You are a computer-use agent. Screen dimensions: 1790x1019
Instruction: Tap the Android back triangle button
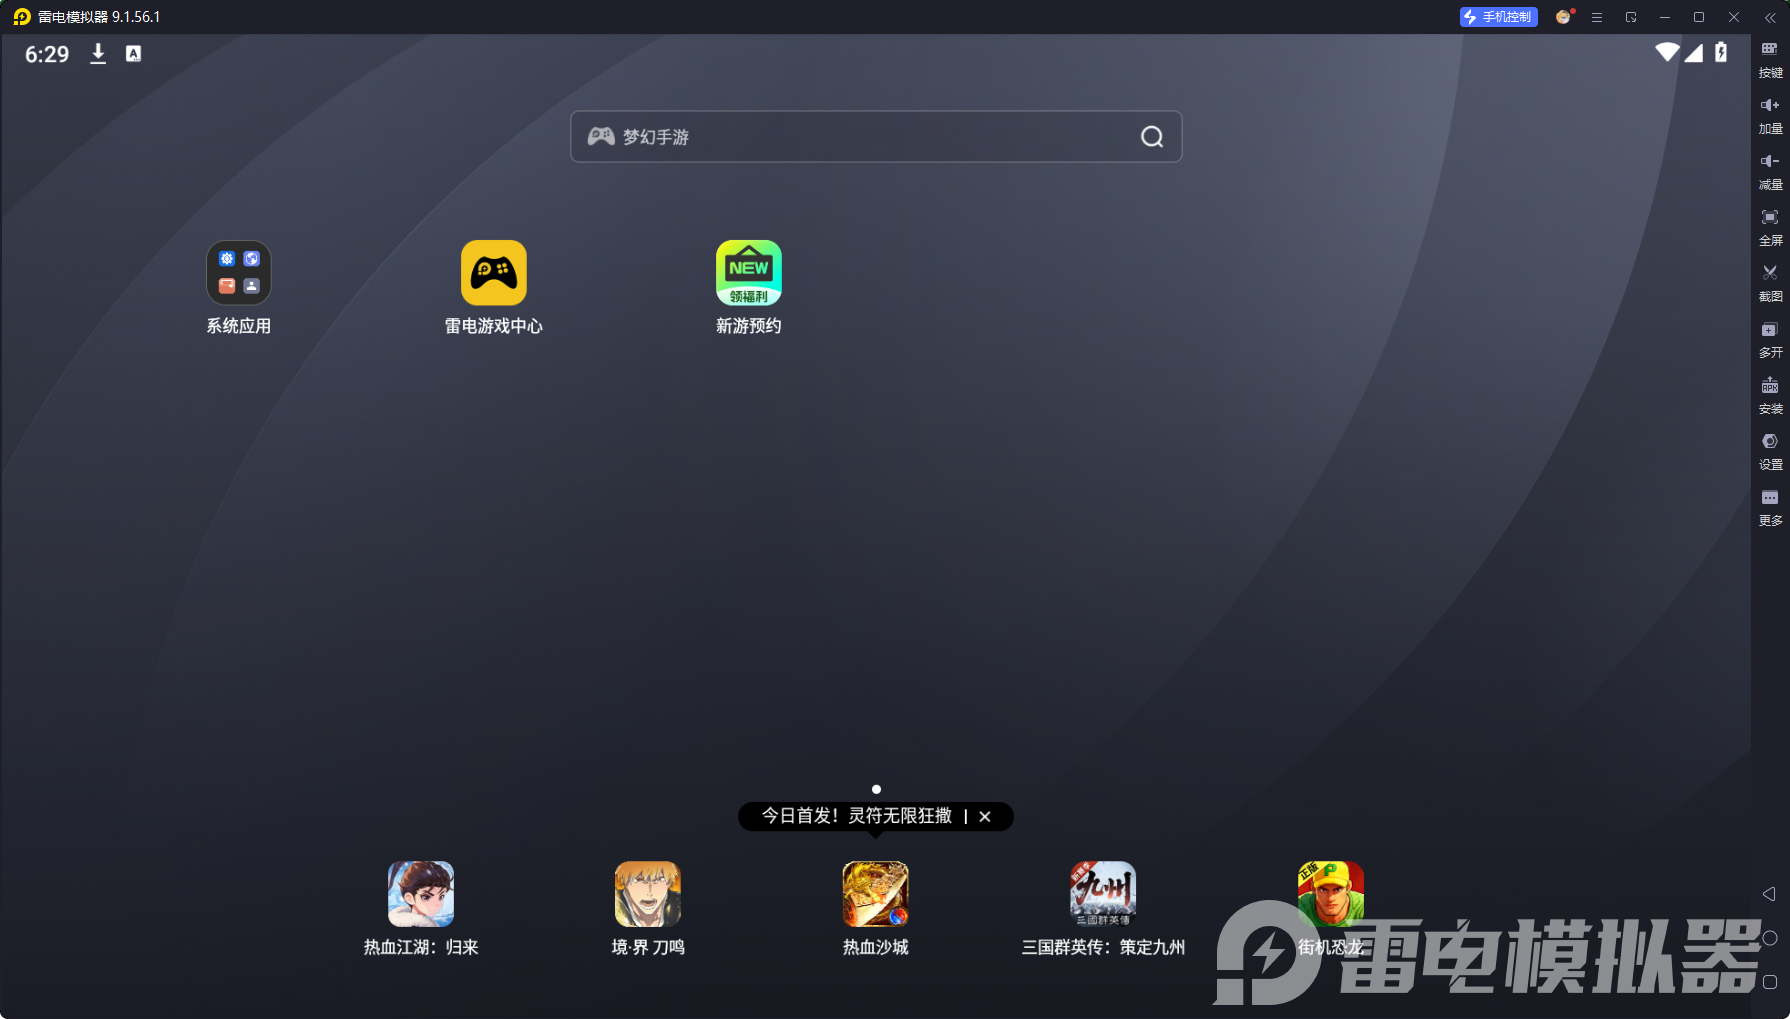[1769, 894]
